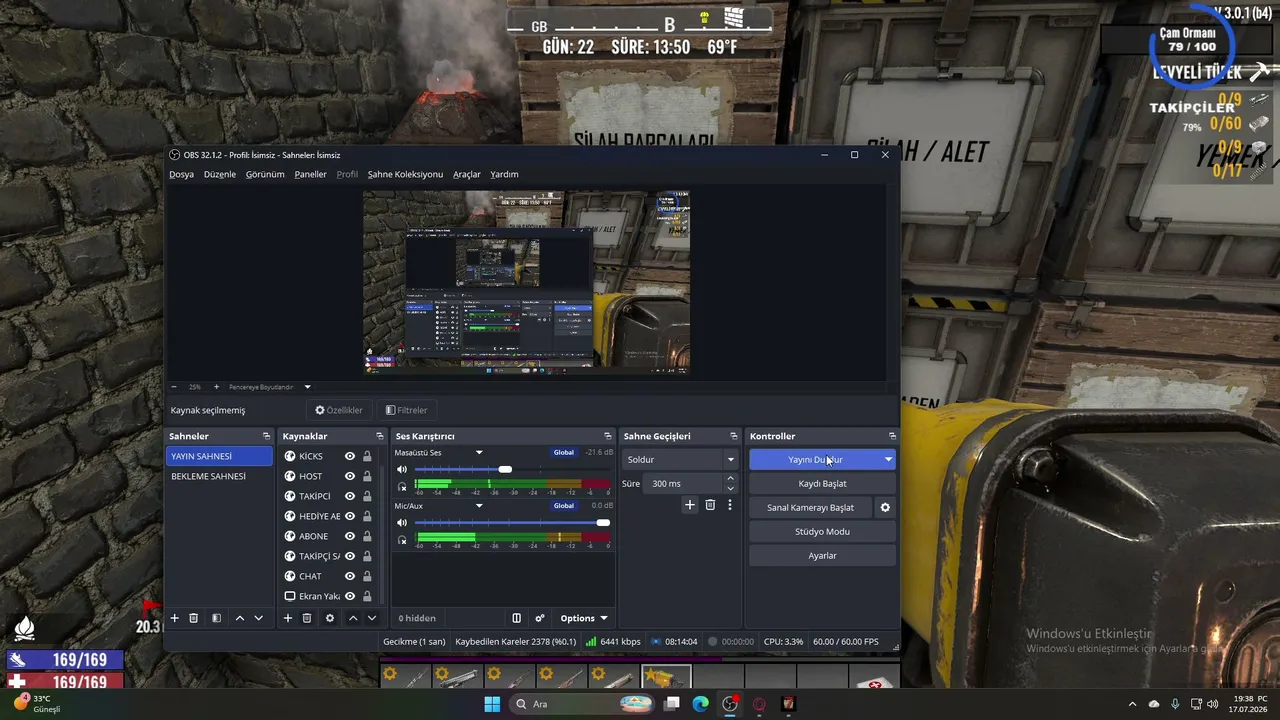Mute the Masaüstü Ses speaker icon

pos(402,469)
